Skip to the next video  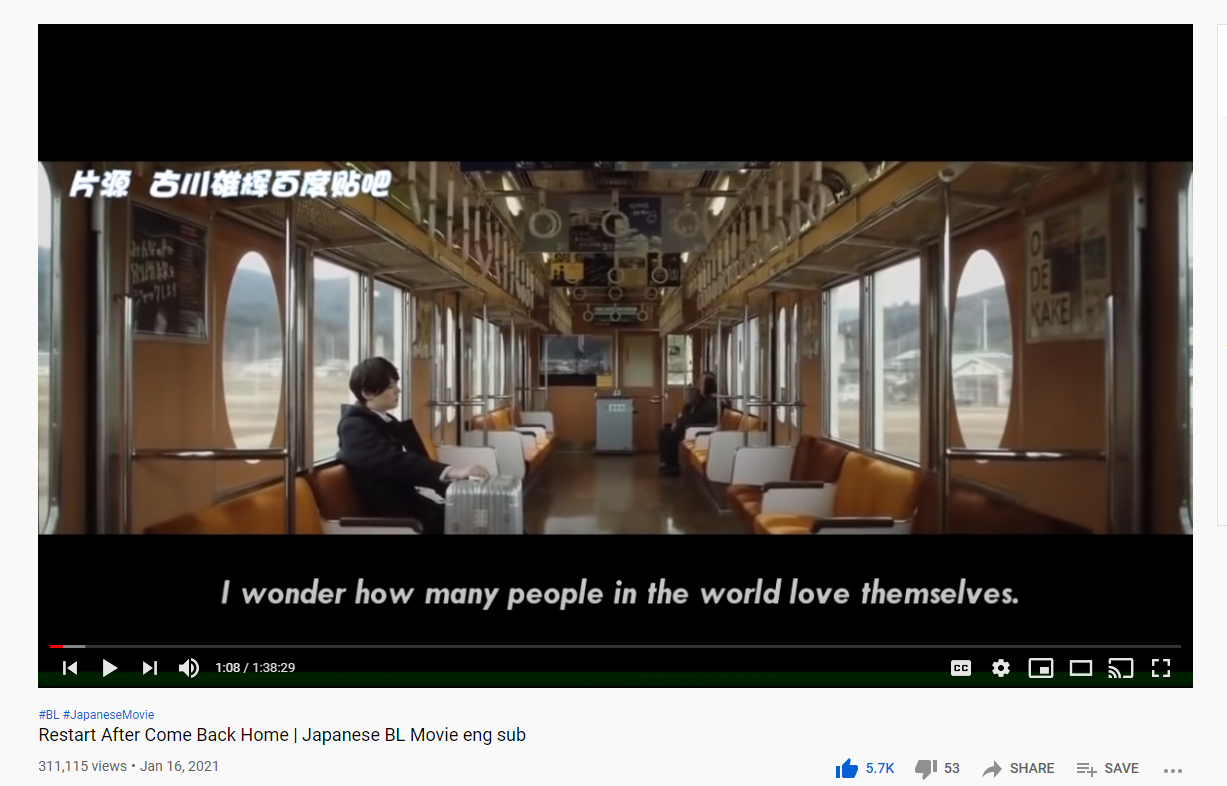pyautogui.click(x=150, y=668)
